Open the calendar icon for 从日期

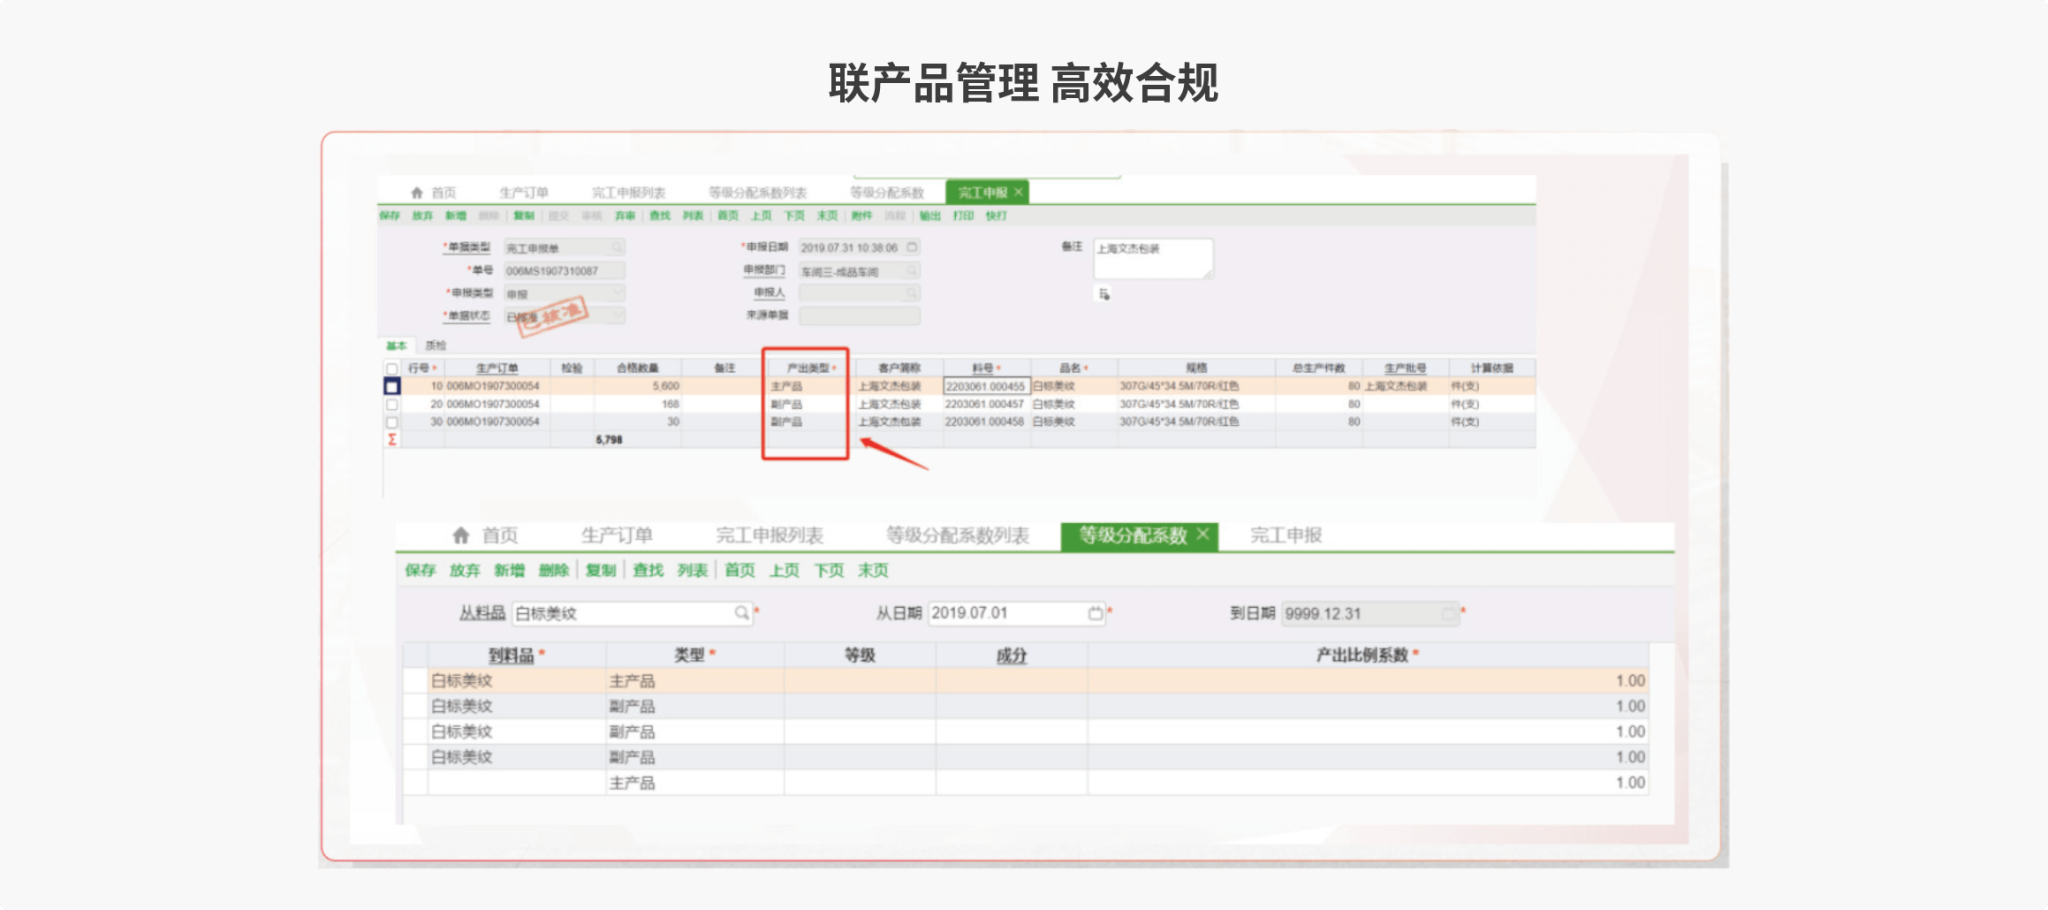pyautogui.click(x=1095, y=613)
